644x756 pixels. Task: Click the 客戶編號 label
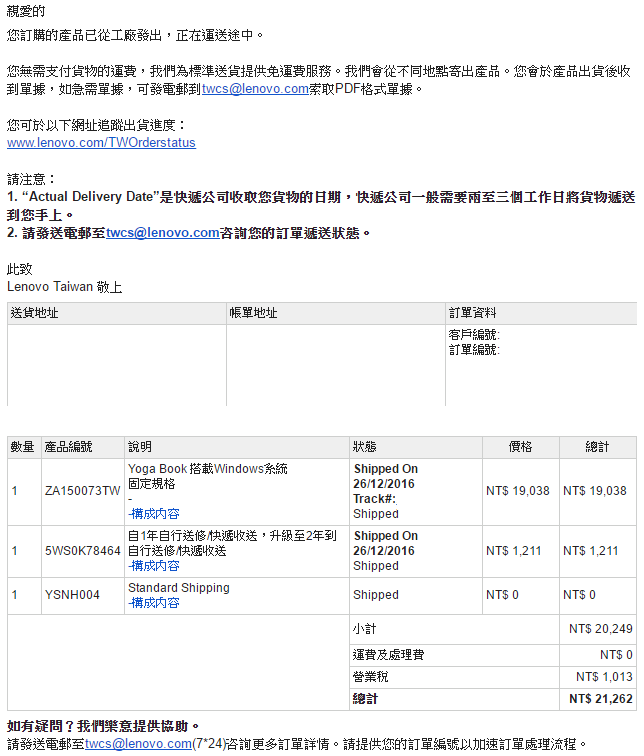click(x=474, y=335)
